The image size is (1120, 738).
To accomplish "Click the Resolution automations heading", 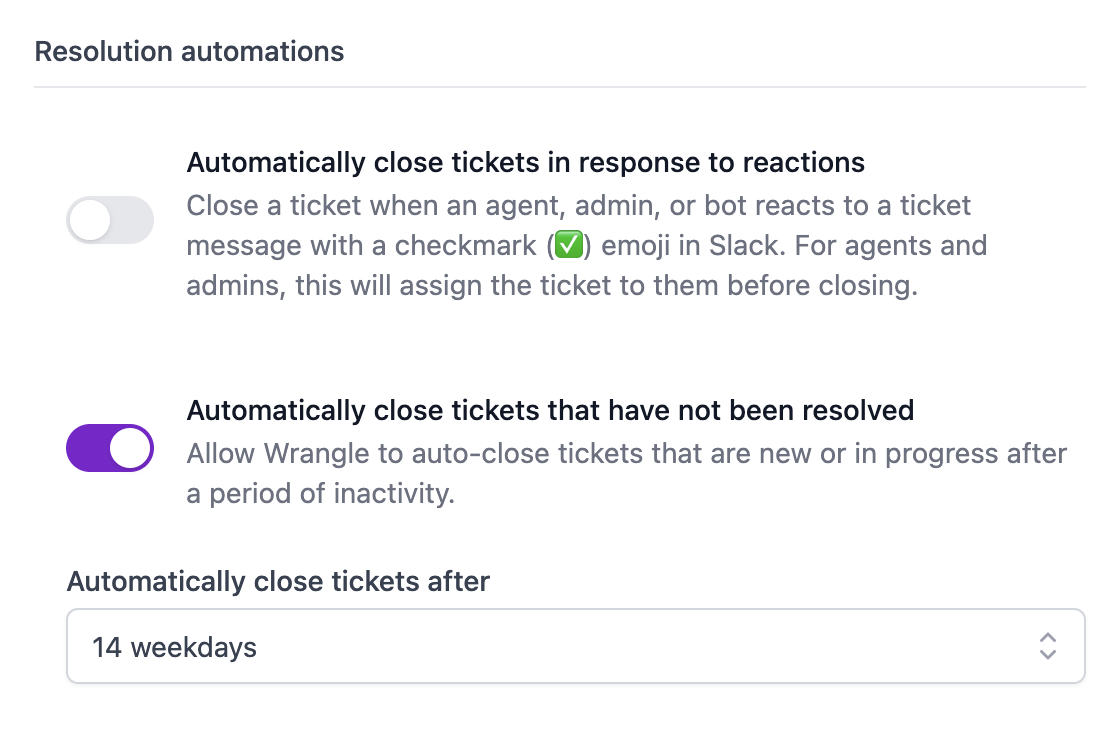I will coord(189,52).
